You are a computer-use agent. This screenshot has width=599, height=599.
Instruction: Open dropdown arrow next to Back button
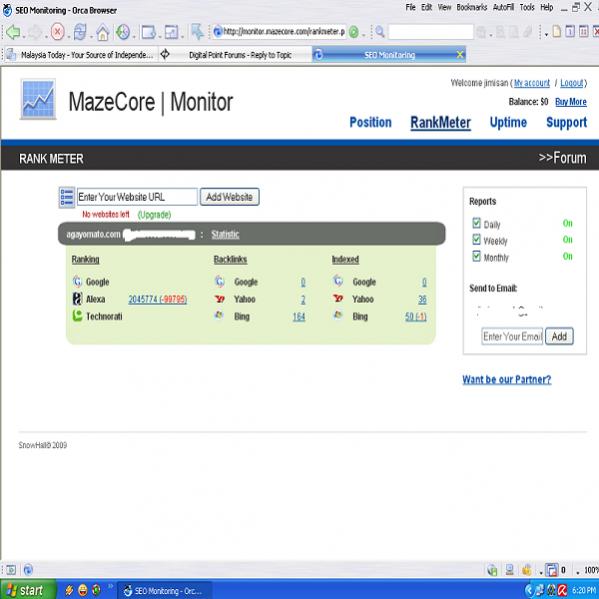(x=24, y=37)
